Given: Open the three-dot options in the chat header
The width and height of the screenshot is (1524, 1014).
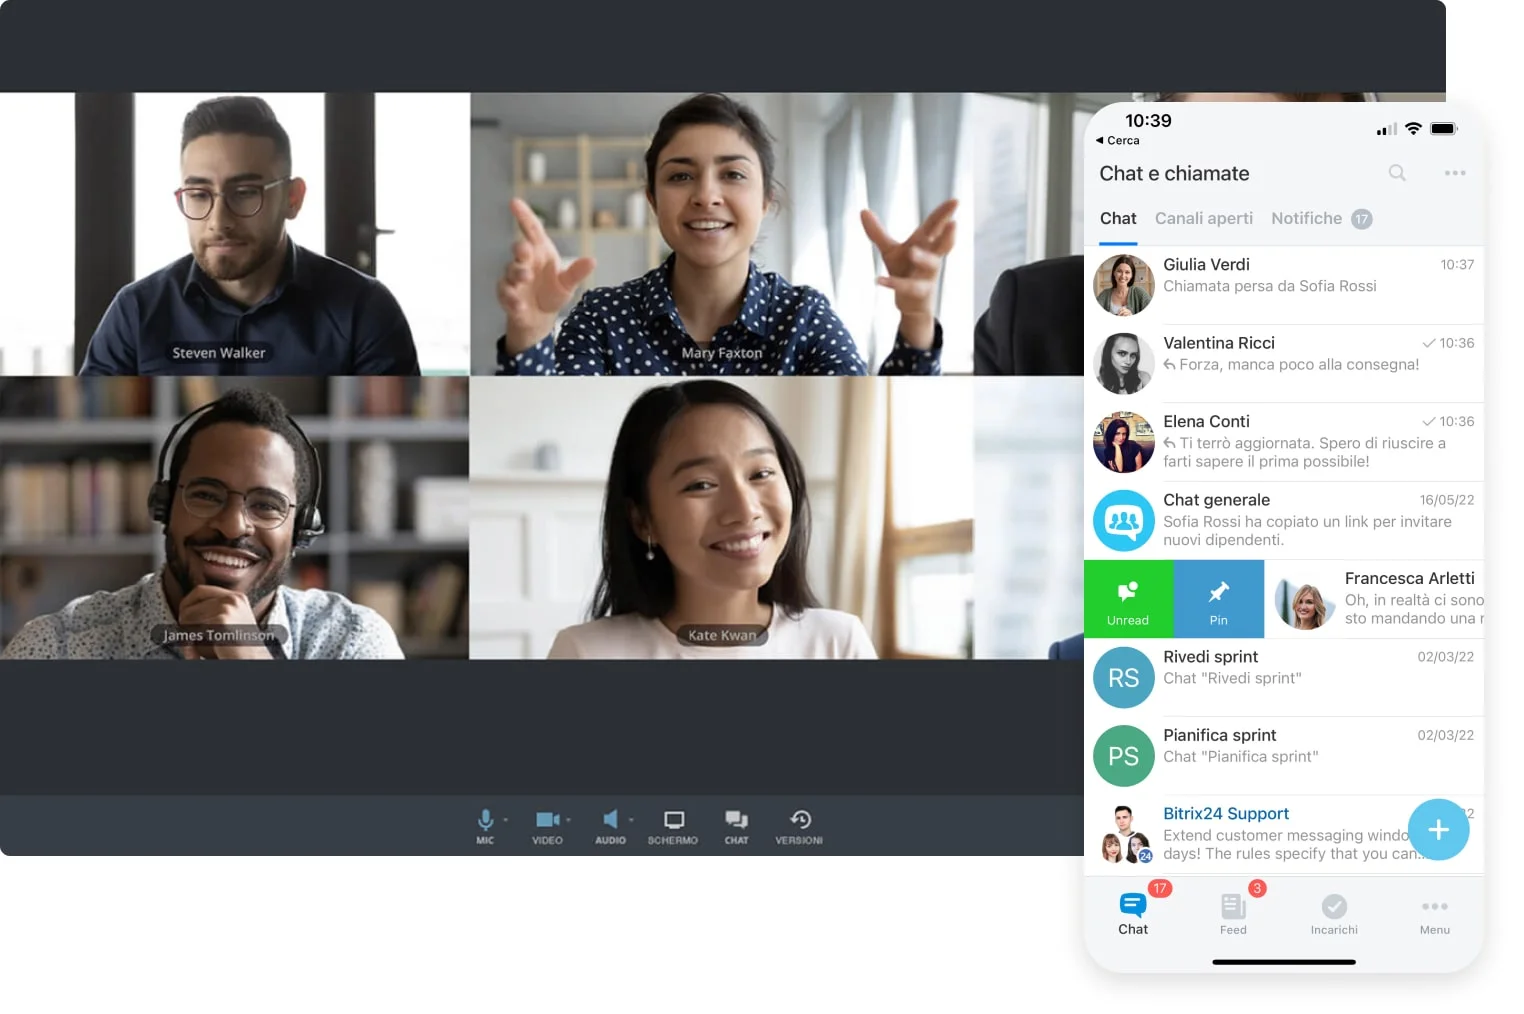Looking at the screenshot, I should [1454, 173].
